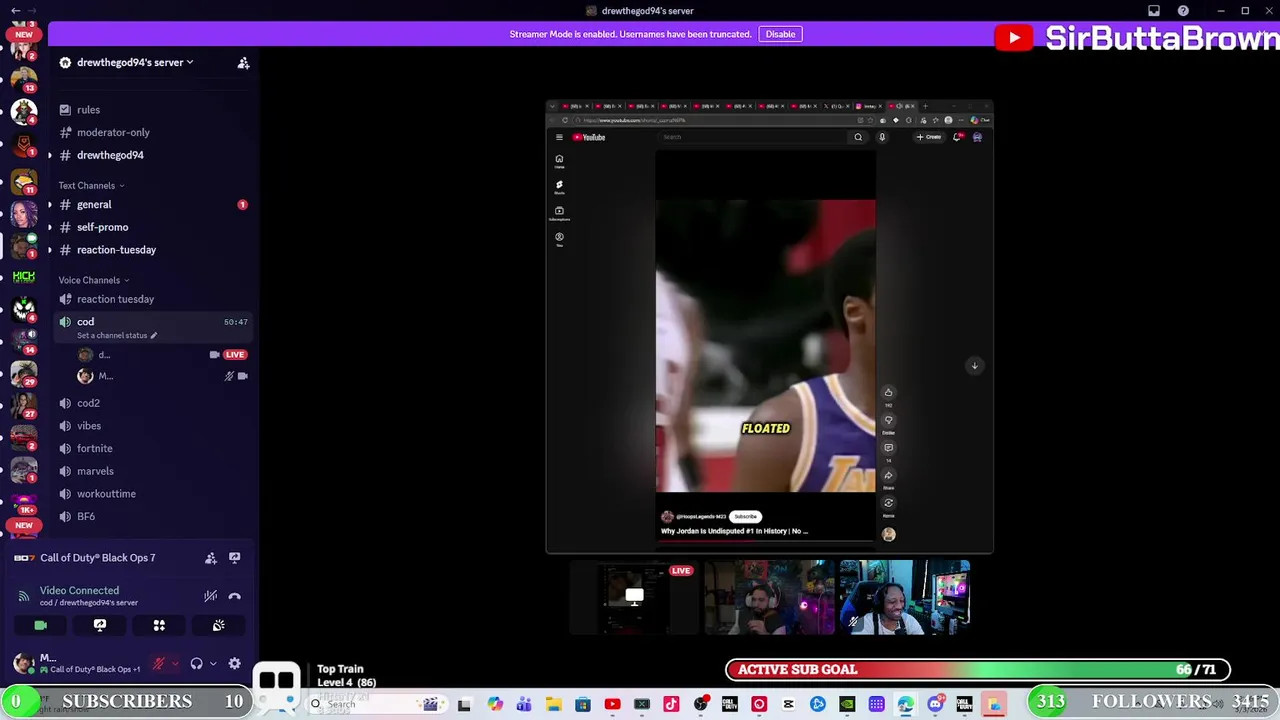The width and height of the screenshot is (1280, 720).
Task: Select the LIVE user in cod channel
Action: [x=163, y=355]
